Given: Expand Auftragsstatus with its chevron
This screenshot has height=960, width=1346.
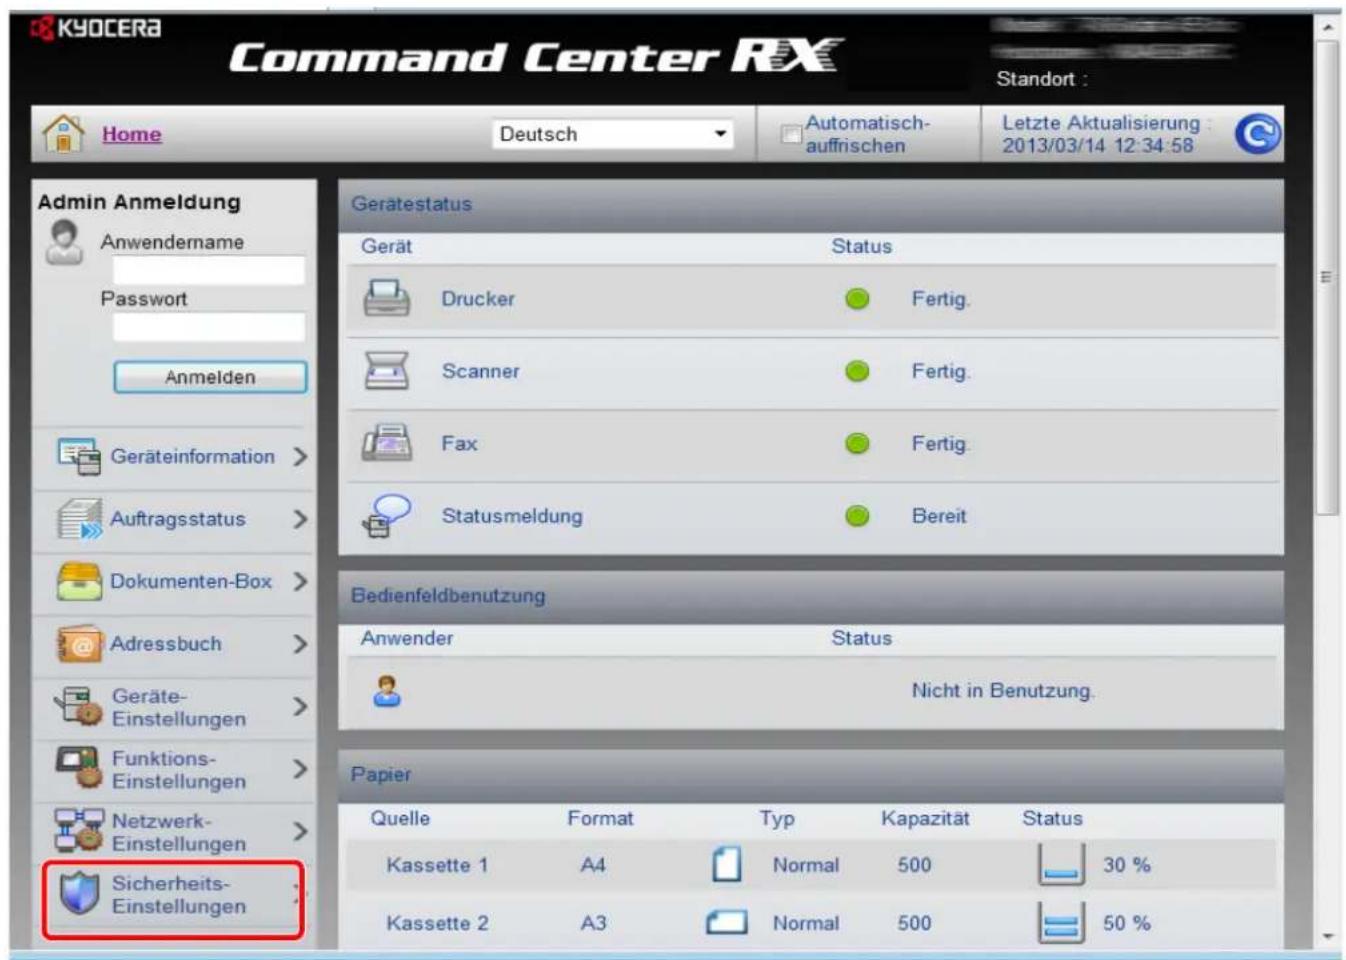Looking at the screenshot, I should 300,519.
